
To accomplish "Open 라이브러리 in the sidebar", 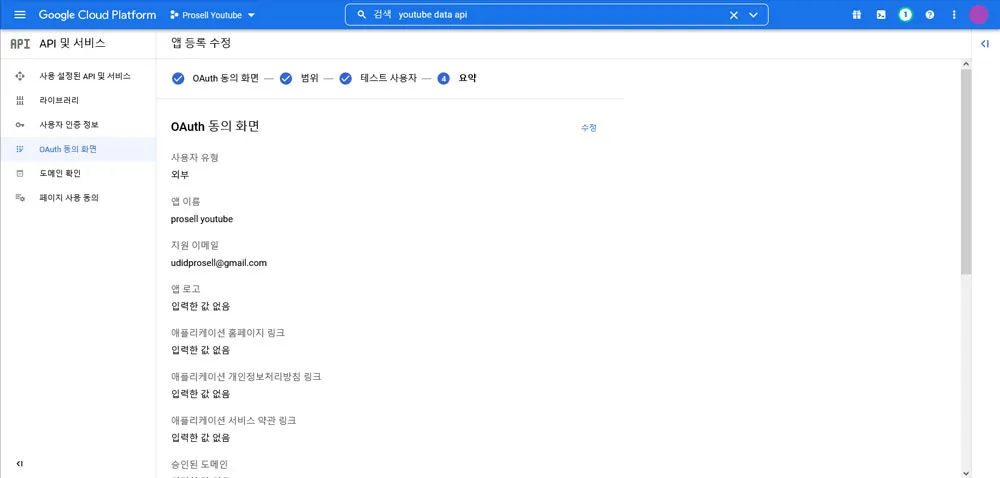I will click(59, 100).
